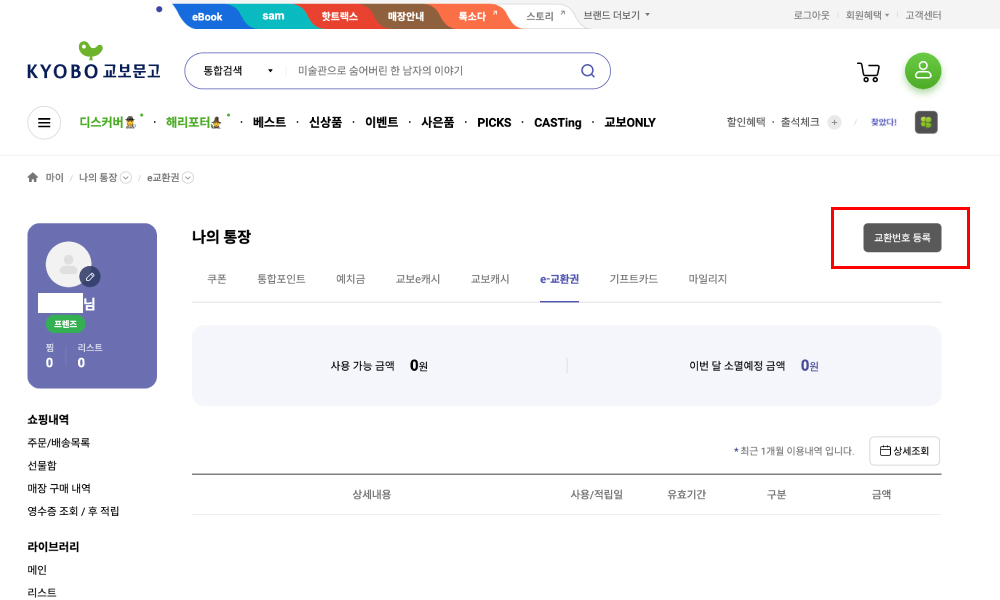Select the e-교환권 tab
The image size is (1000, 600).
click(559, 279)
